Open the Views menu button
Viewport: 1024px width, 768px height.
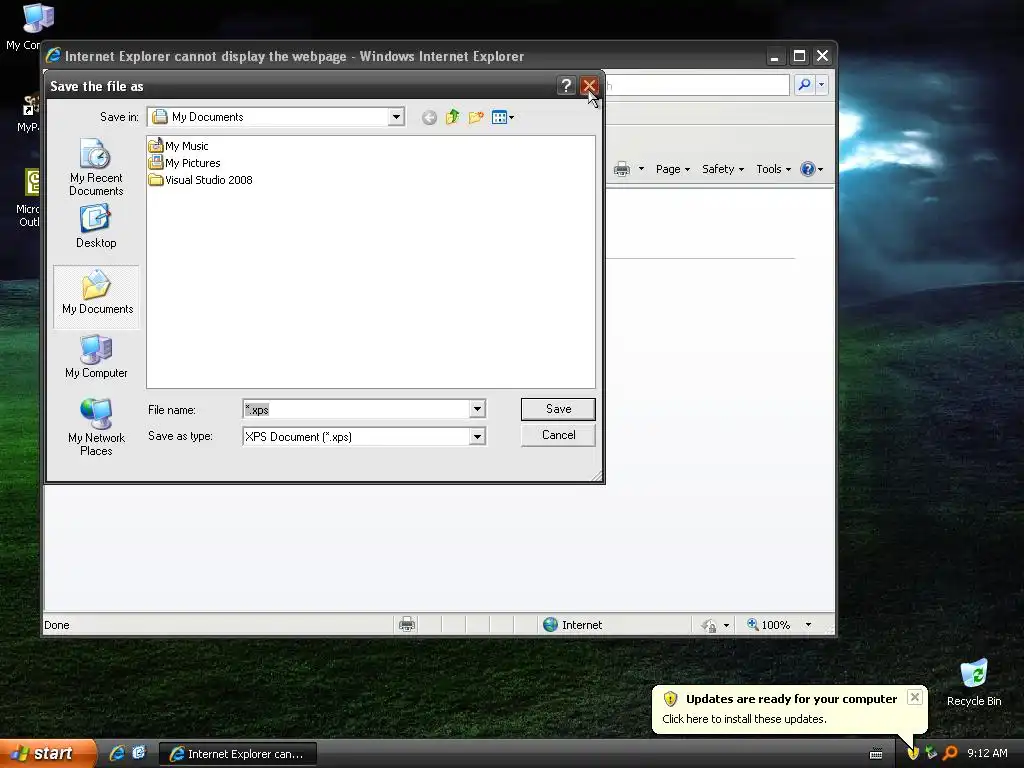click(502, 118)
